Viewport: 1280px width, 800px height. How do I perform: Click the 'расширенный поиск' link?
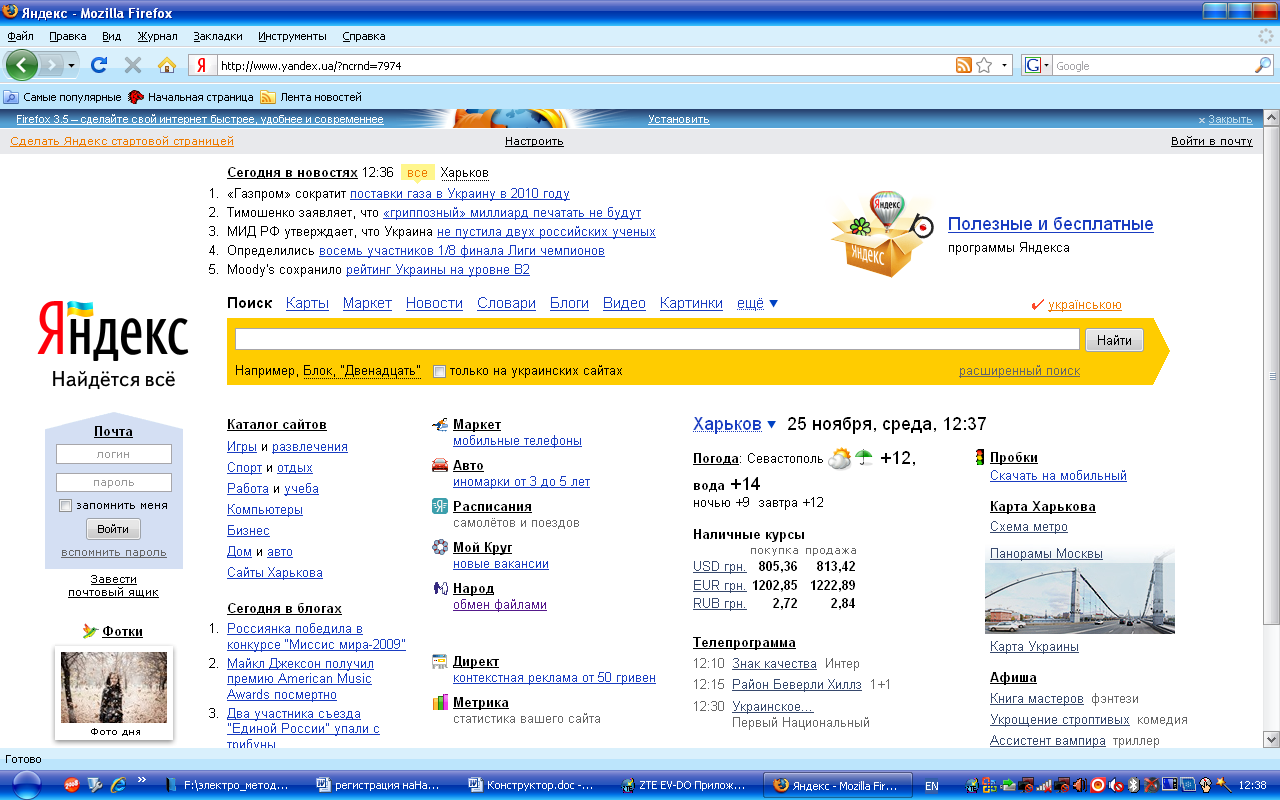pyautogui.click(x=1019, y=371)
